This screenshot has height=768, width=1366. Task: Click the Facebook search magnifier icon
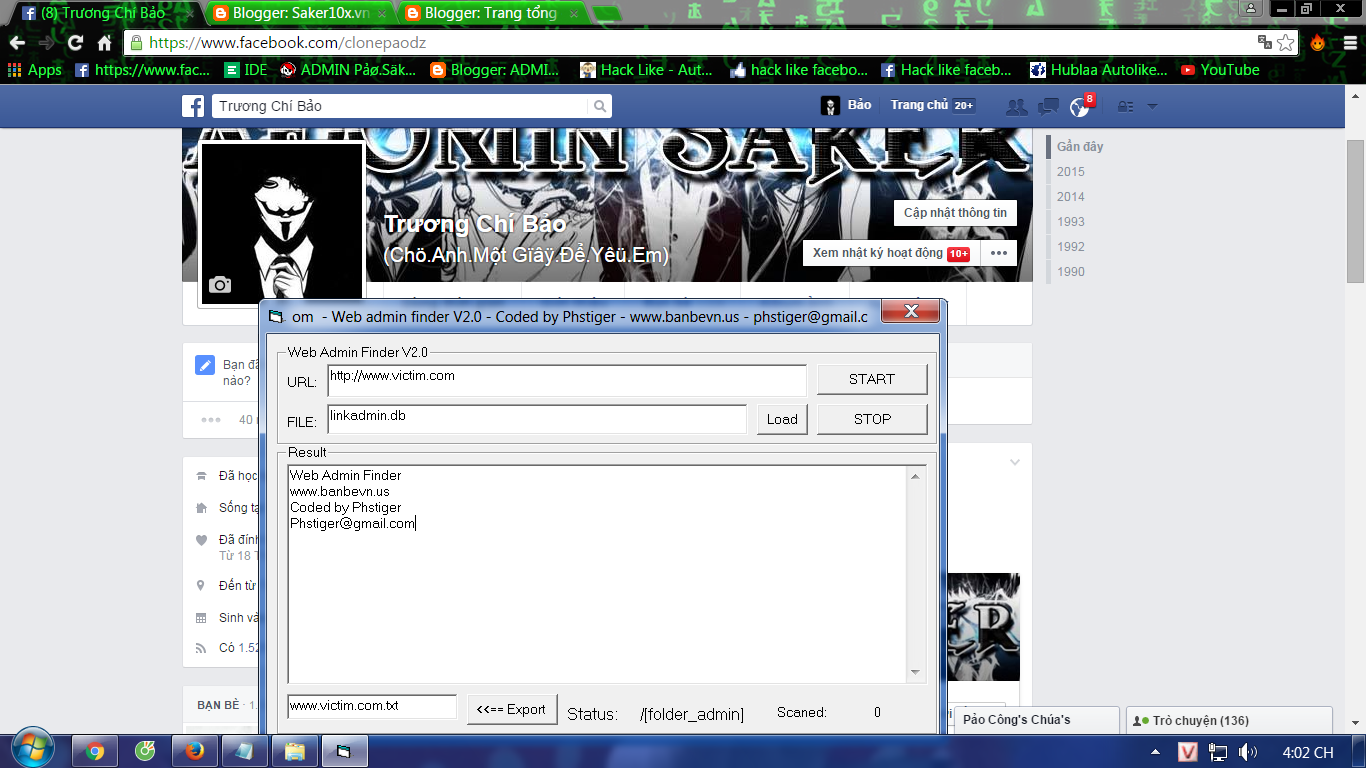click(x=599, y=106)
